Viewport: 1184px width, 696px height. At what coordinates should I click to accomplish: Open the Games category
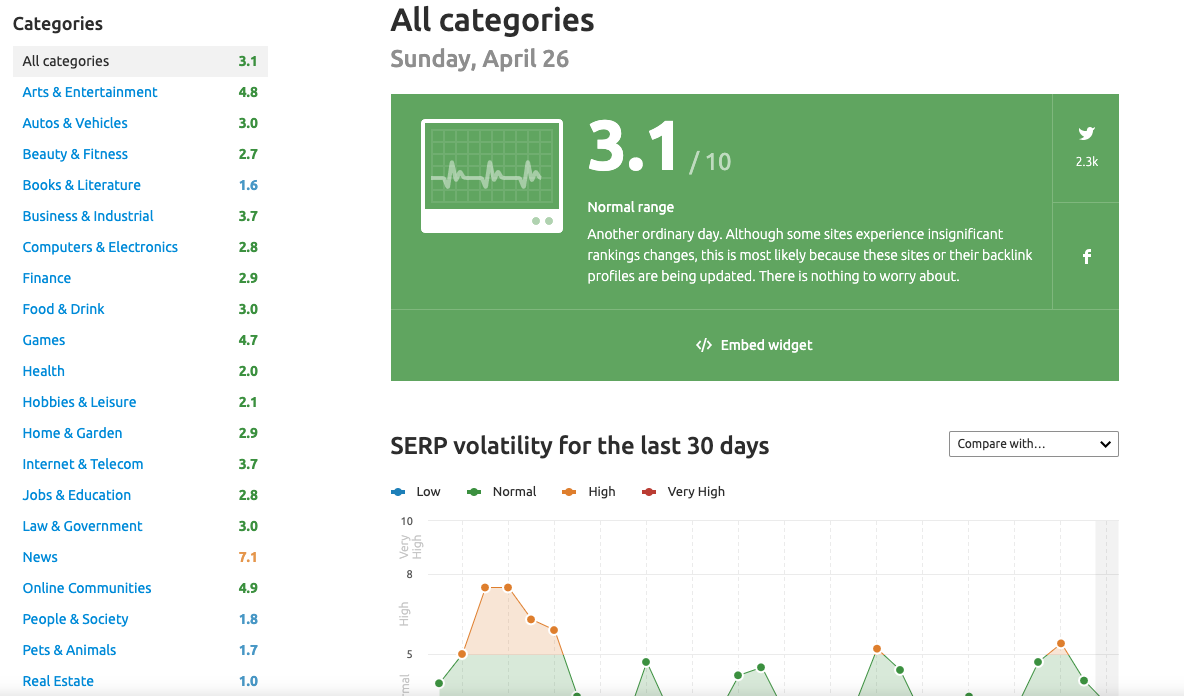coord(43,339)
